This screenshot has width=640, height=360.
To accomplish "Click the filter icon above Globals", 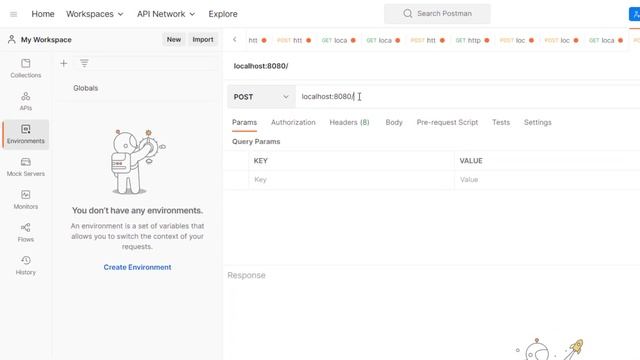I will tap(84, 63).
